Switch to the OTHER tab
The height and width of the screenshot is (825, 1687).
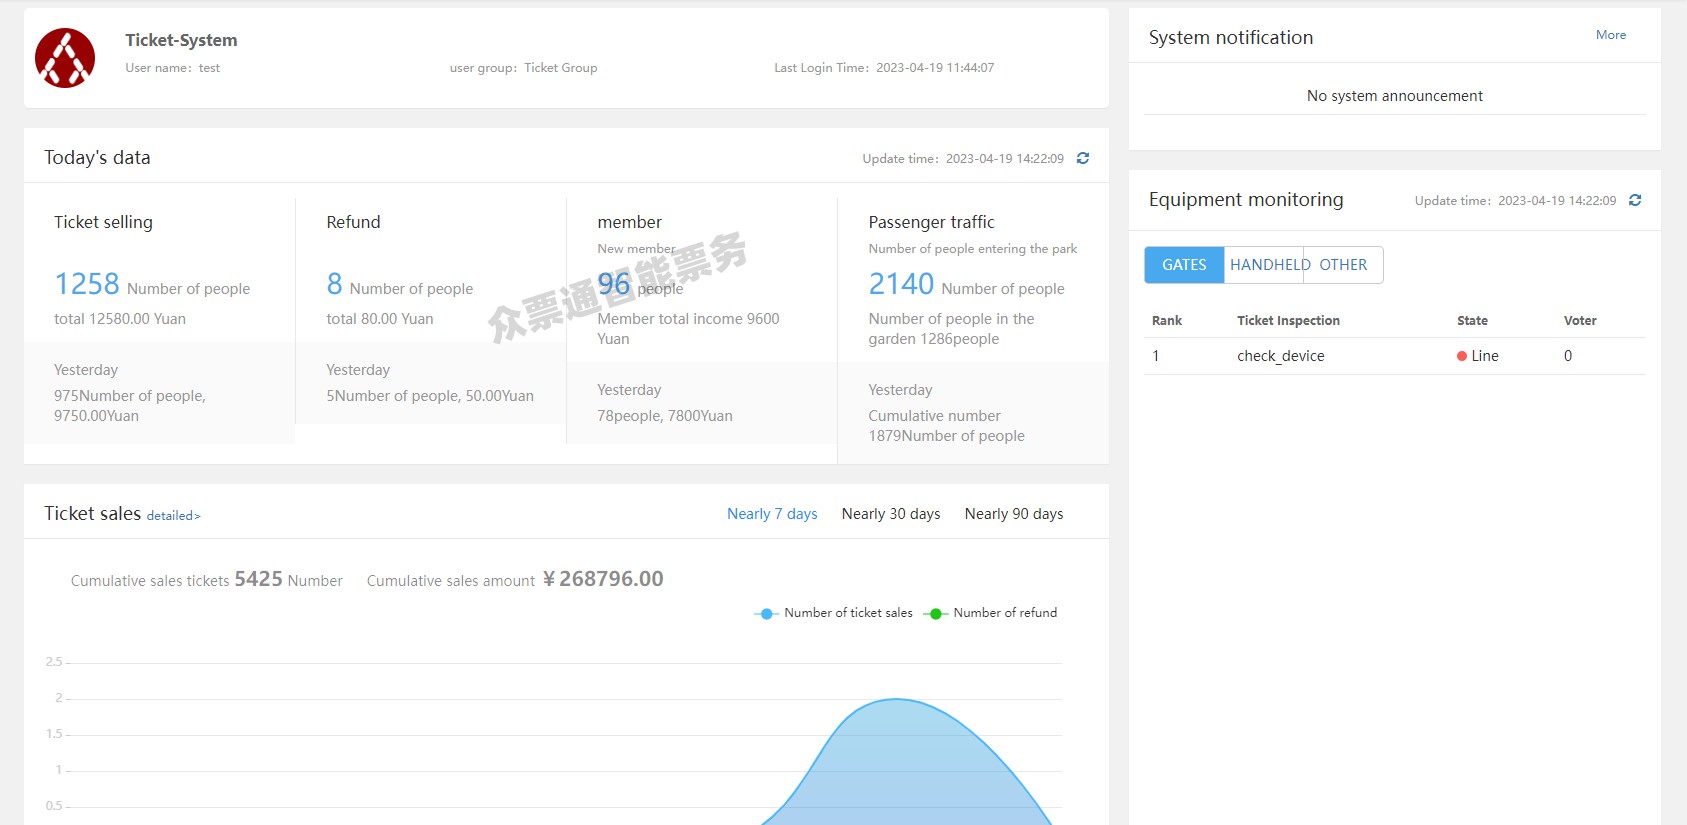tap(1343, 265)
